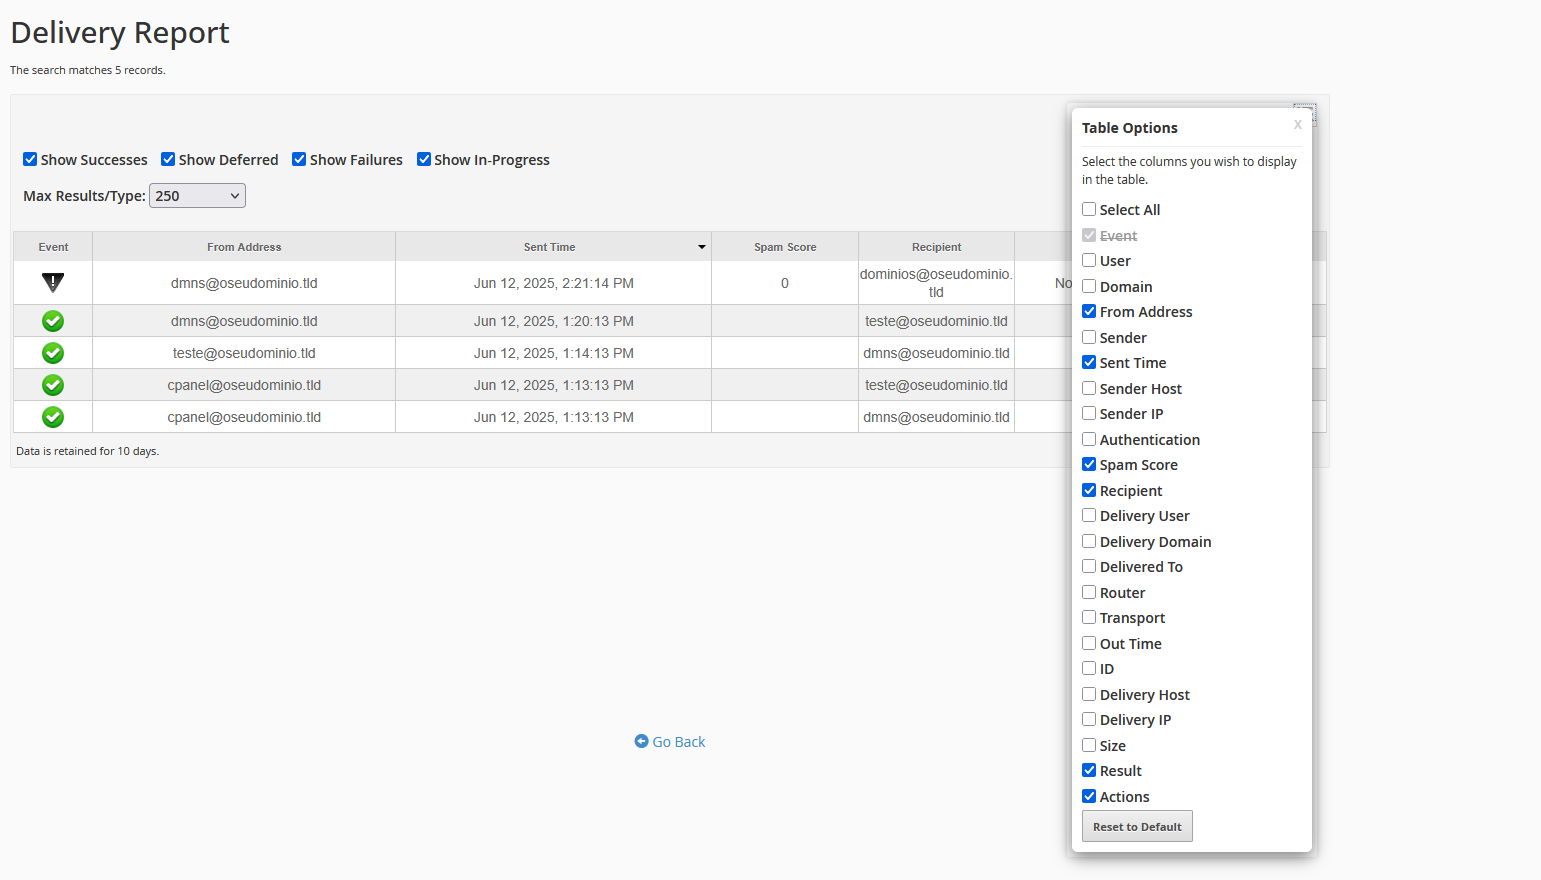Toggle Show Successes checkbox
The image size is (1541, 880).
point(30,159)
